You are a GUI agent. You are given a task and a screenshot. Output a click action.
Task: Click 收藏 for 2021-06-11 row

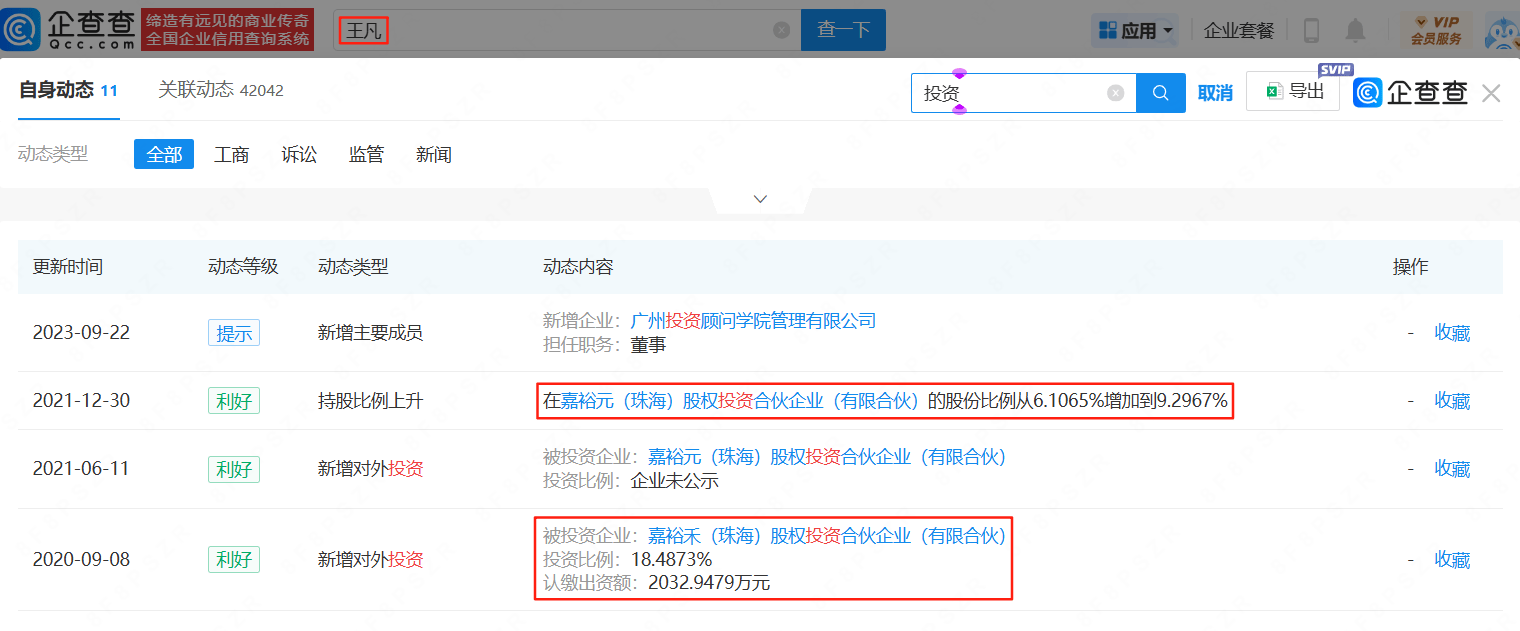click(1452, 469)
